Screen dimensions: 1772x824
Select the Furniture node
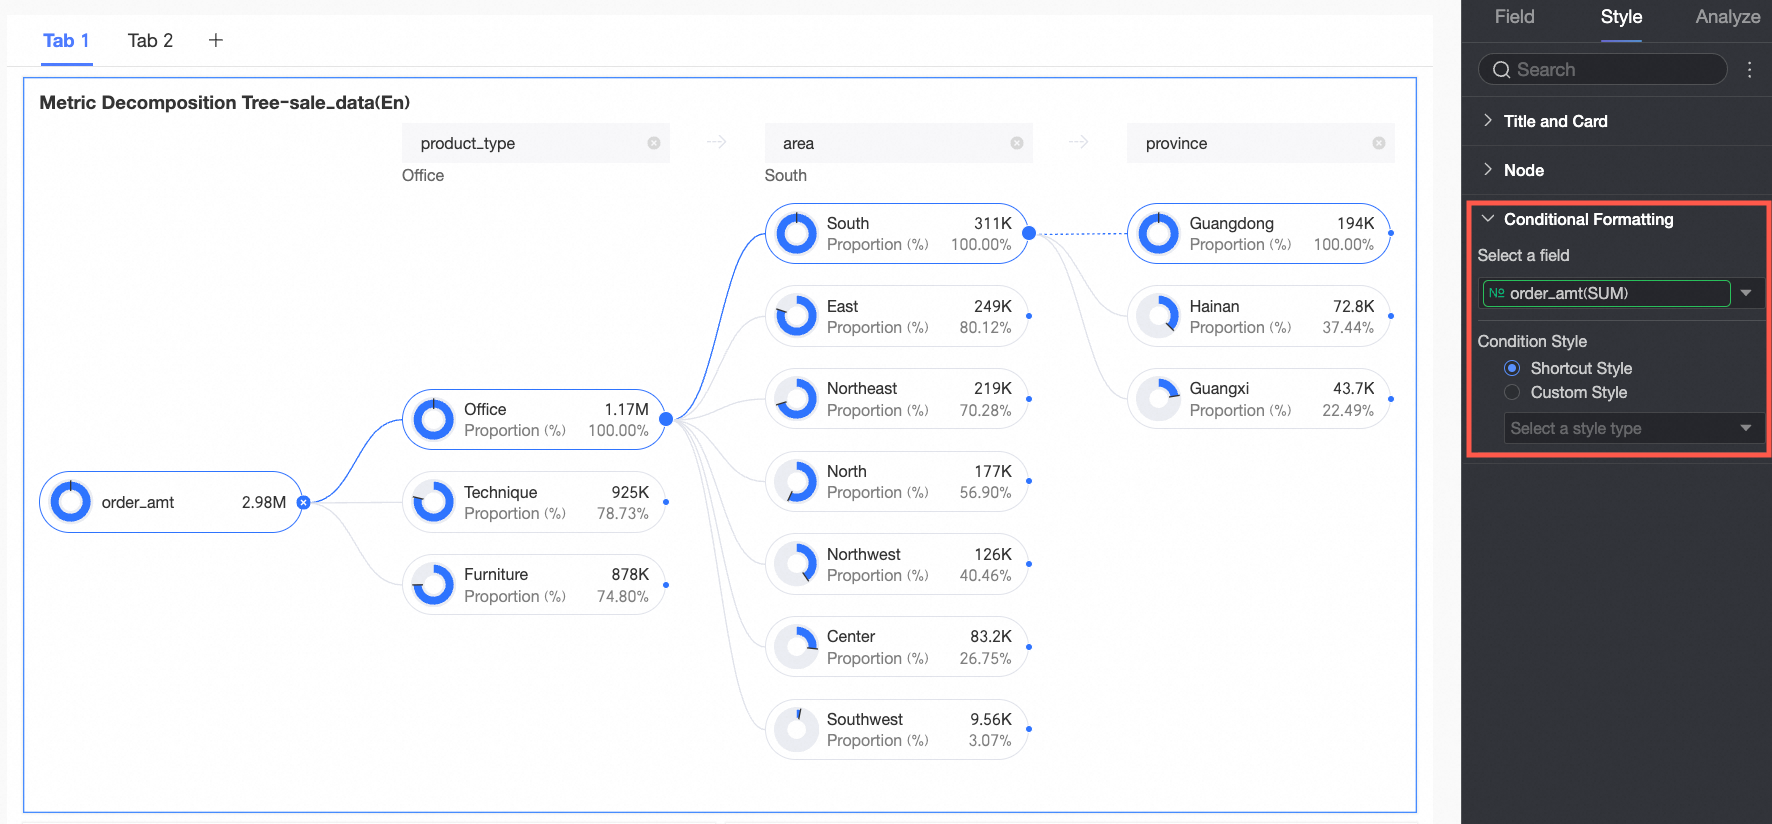pyautogui.click(x=534, y=585)
